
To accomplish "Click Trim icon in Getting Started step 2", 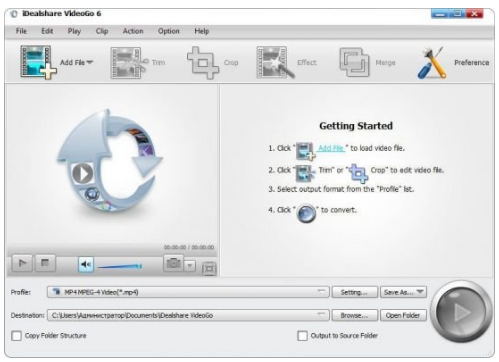I will [305, 173].
